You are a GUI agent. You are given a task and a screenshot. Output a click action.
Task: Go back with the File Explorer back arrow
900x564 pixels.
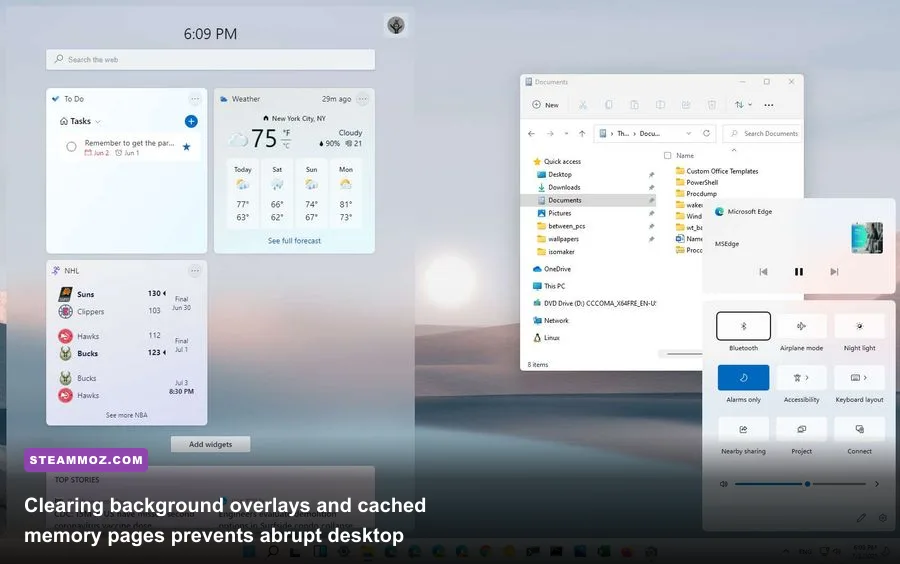pyautogui.click(x=531, y=133)
